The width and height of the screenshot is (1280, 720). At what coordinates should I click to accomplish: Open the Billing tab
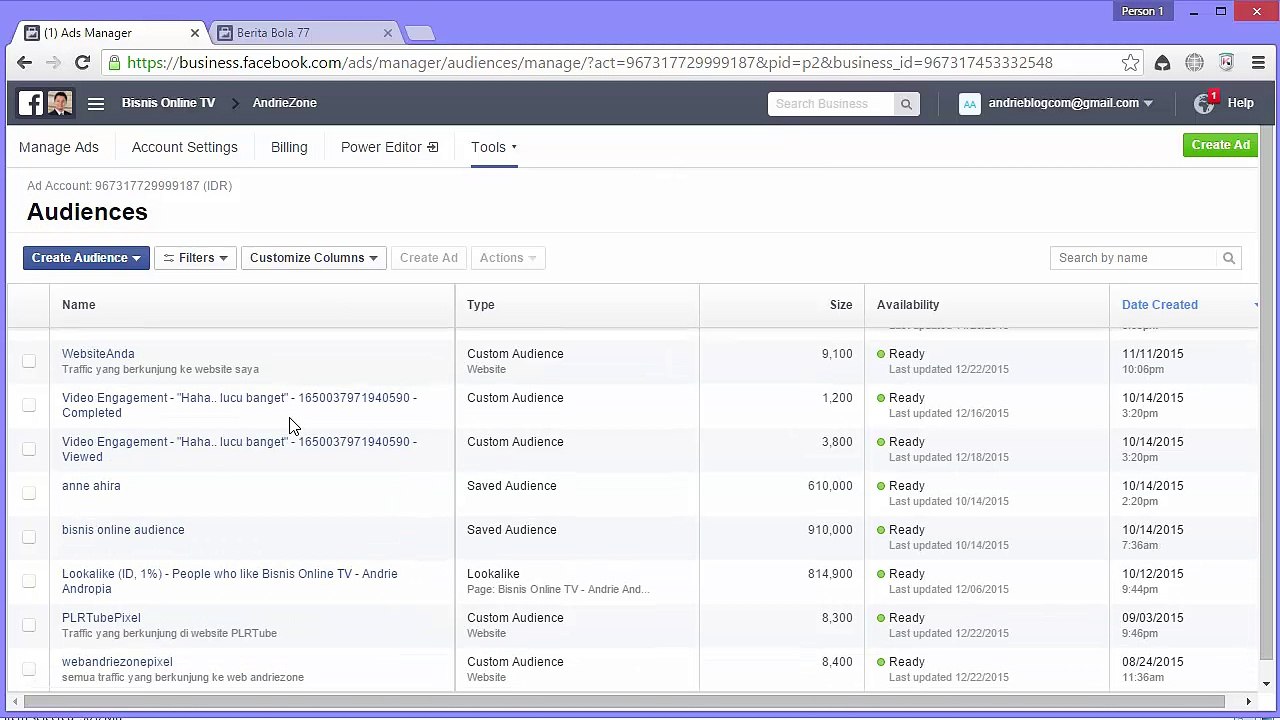(x=289, y=147)
